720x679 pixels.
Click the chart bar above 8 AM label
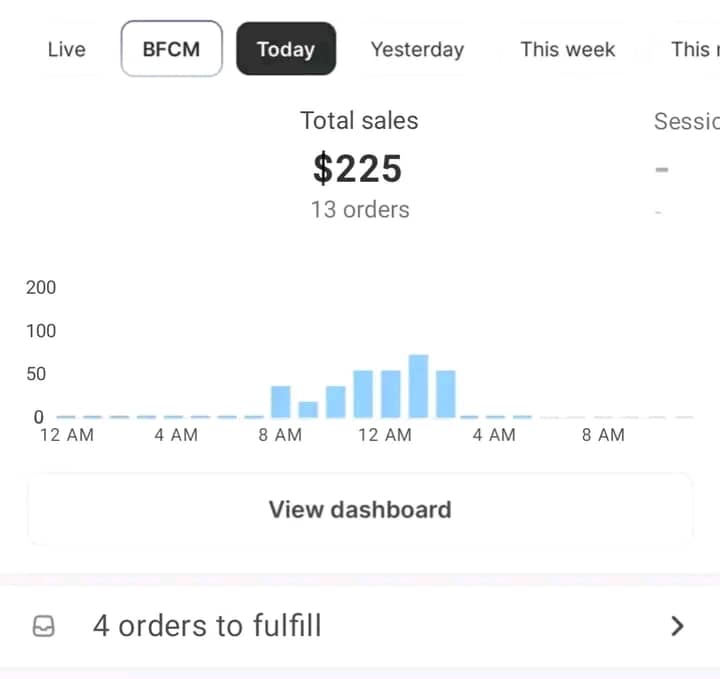point(281,401)
